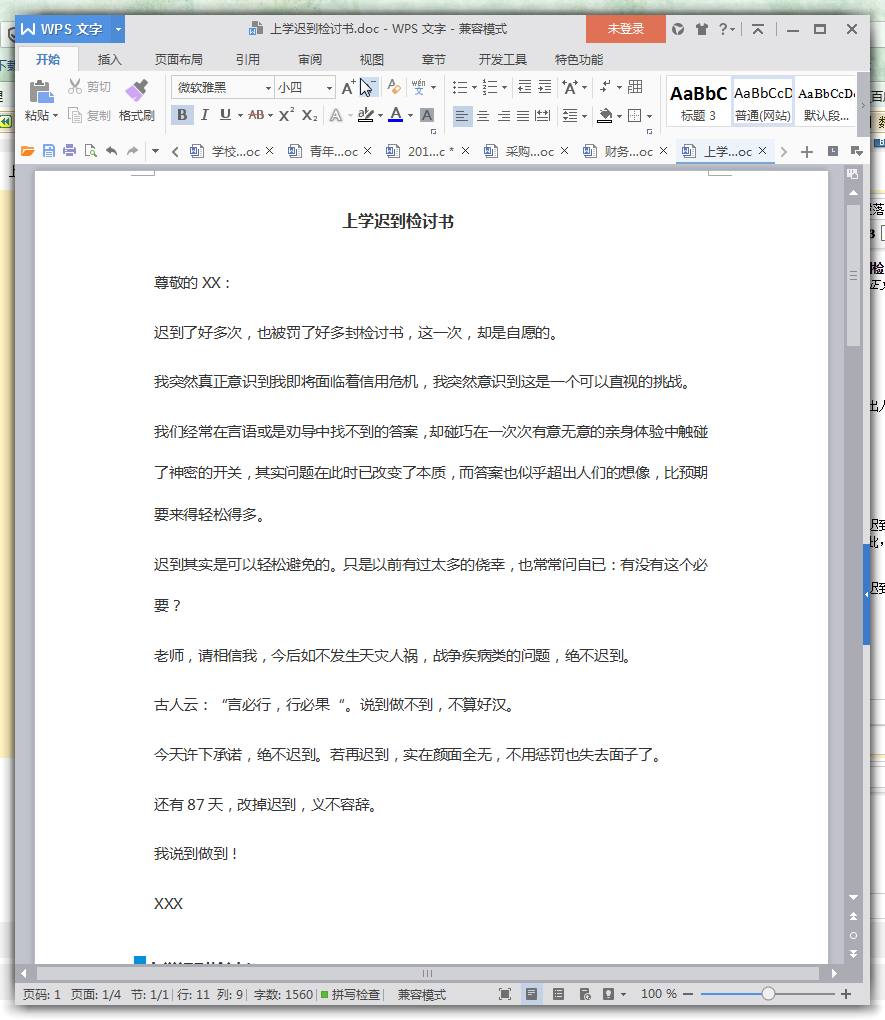
Task: Click the print icon in quick toolbar
Action: [x=69, y=151]
